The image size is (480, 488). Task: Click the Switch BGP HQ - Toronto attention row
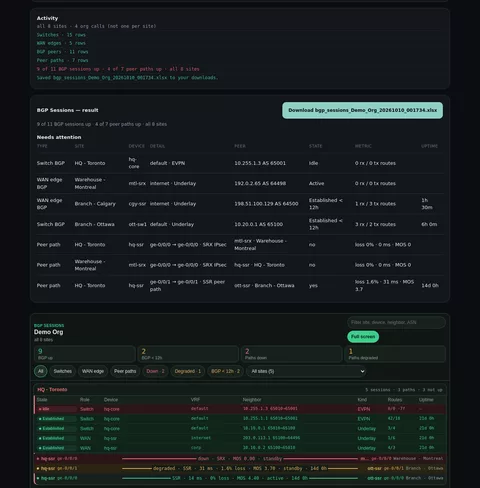coord(240,163)
